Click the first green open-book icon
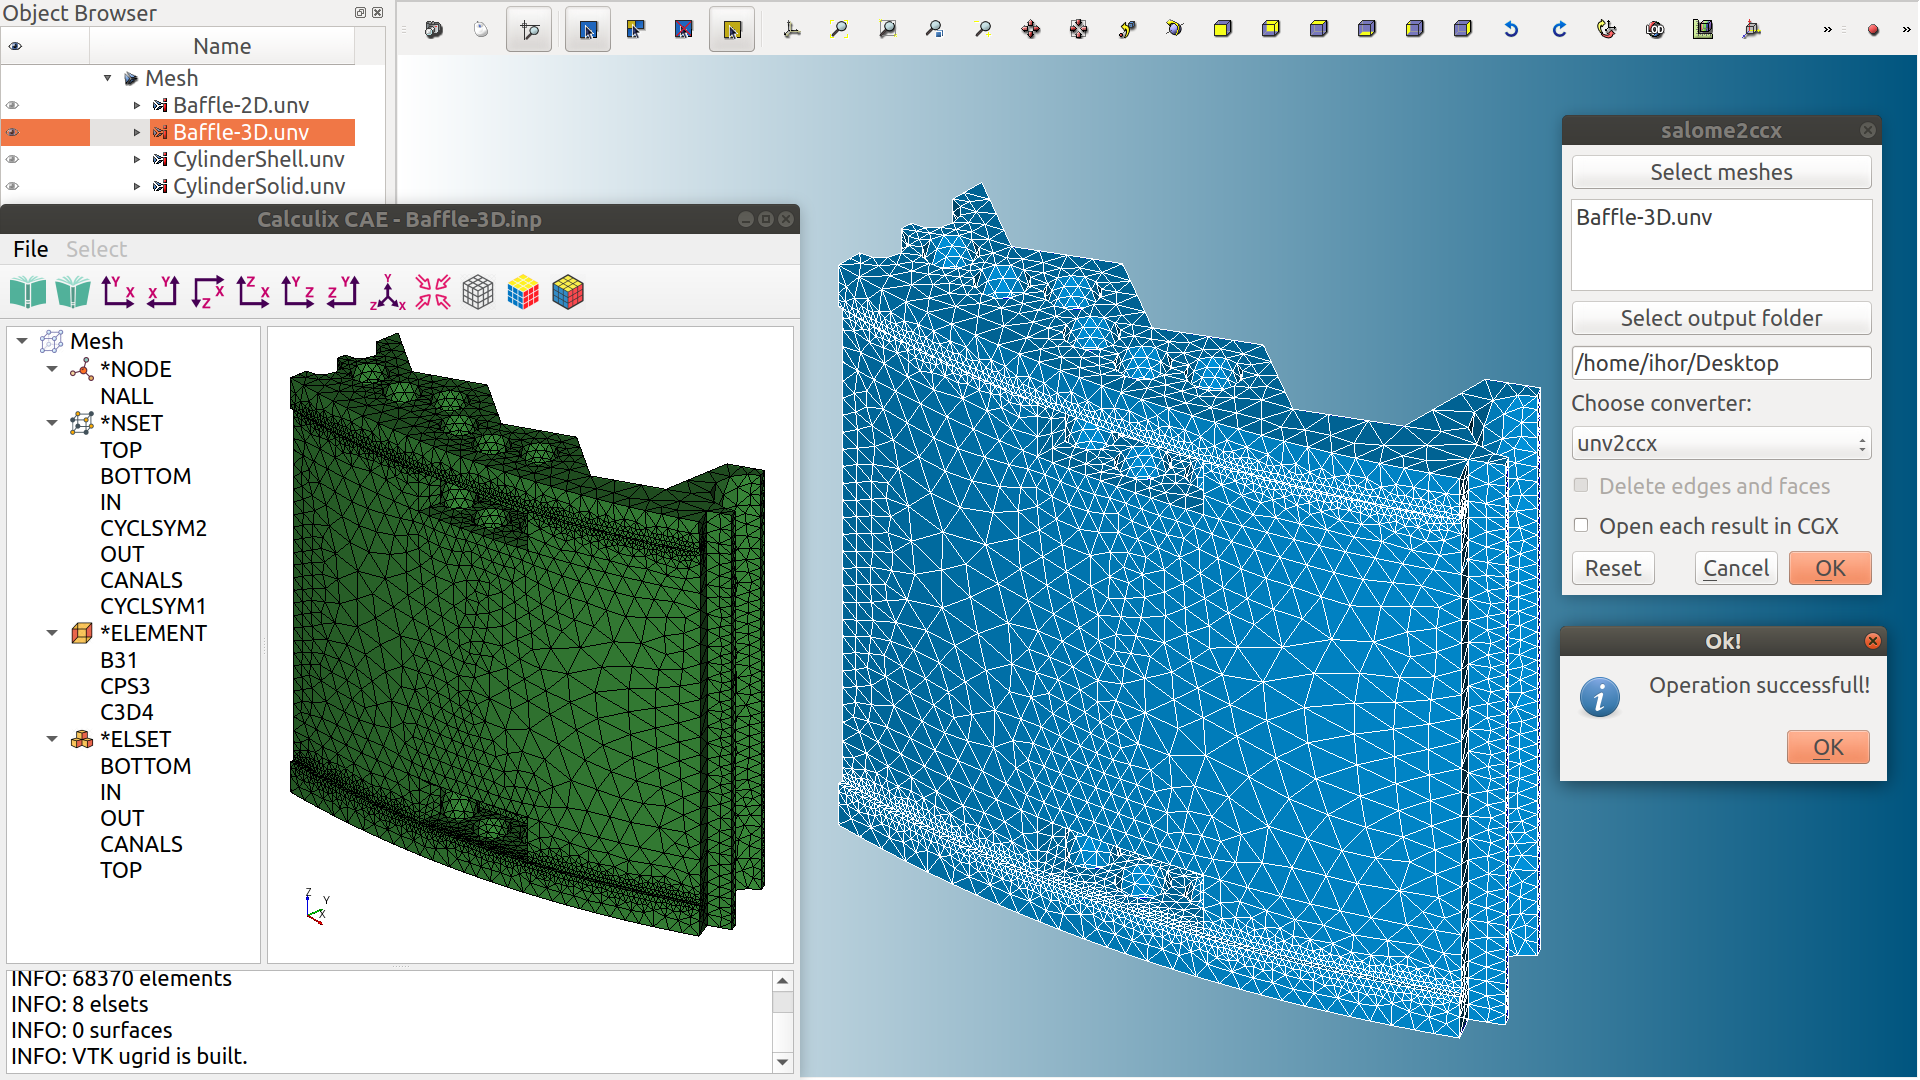1920x1080 pixels. coord(28,292)
